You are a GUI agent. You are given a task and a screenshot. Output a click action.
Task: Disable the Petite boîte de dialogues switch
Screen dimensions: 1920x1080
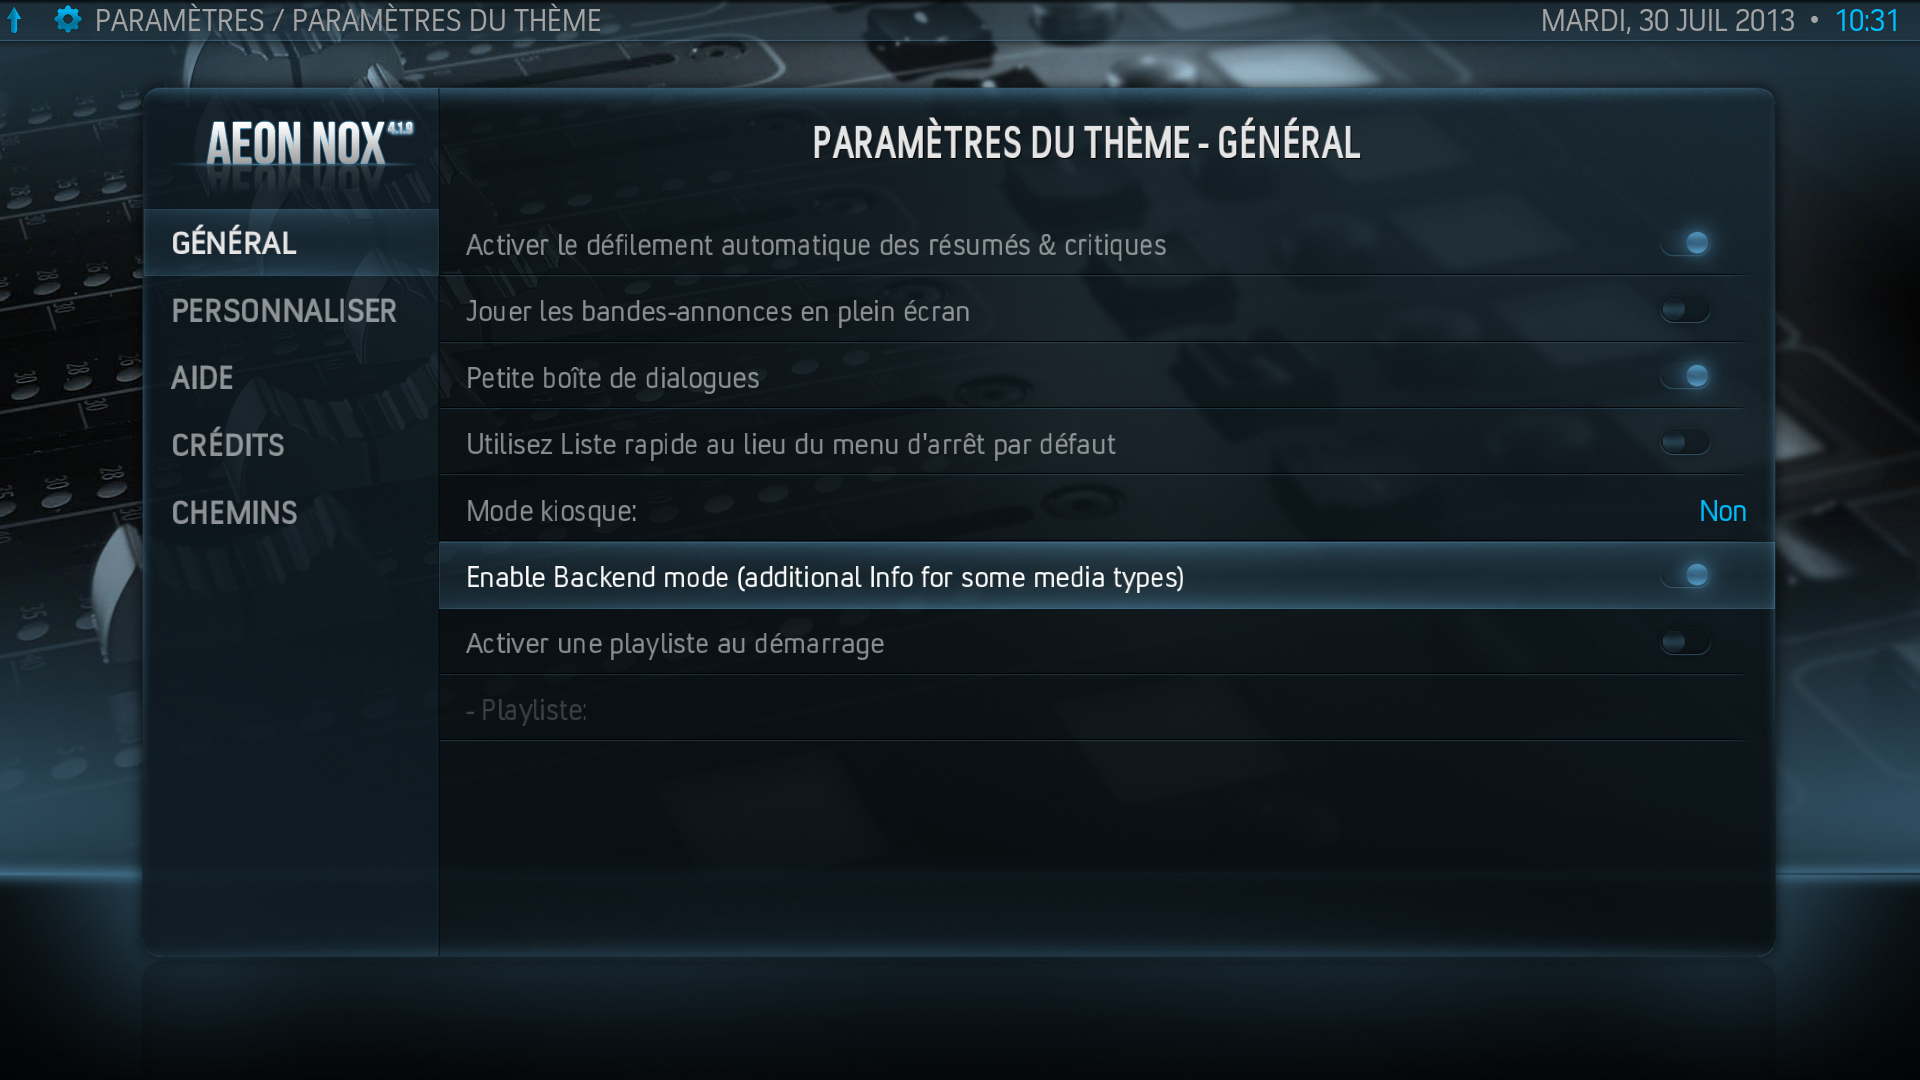pos(1686,376)
